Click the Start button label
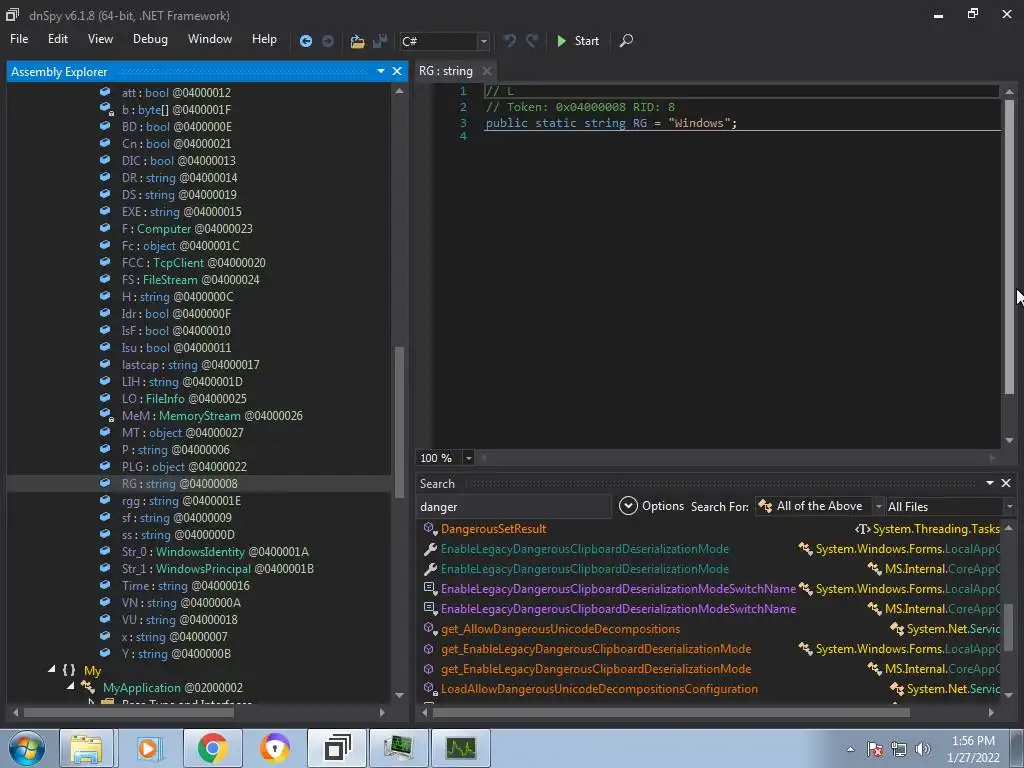This screenshot has height=768, width=1024. click(586, 41)
